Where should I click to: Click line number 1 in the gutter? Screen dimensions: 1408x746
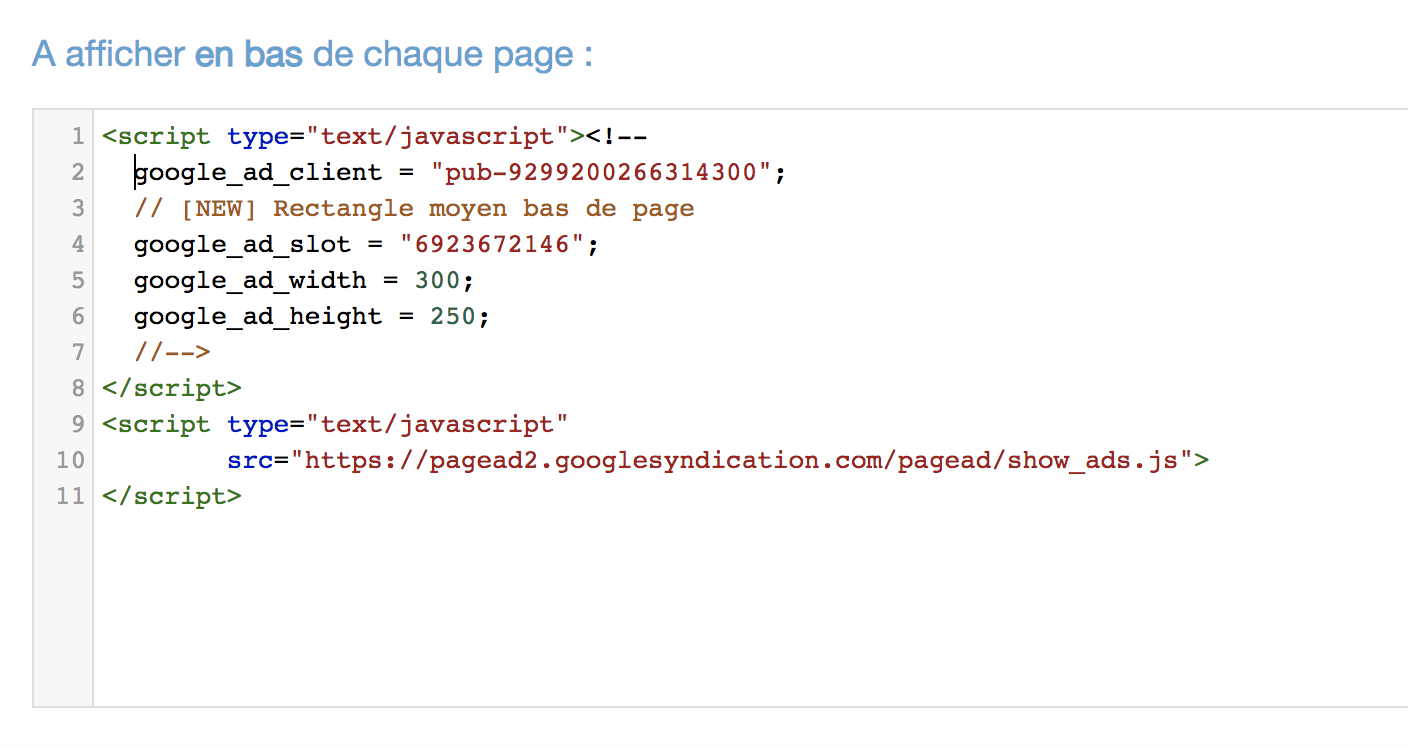[78, 136]
